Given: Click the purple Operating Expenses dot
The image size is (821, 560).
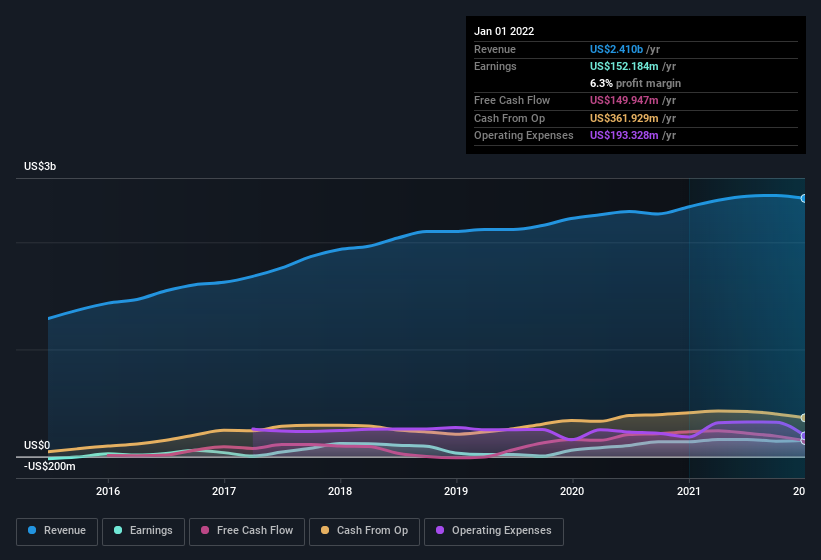Looking at the screenshot, I should pos(440,530).
